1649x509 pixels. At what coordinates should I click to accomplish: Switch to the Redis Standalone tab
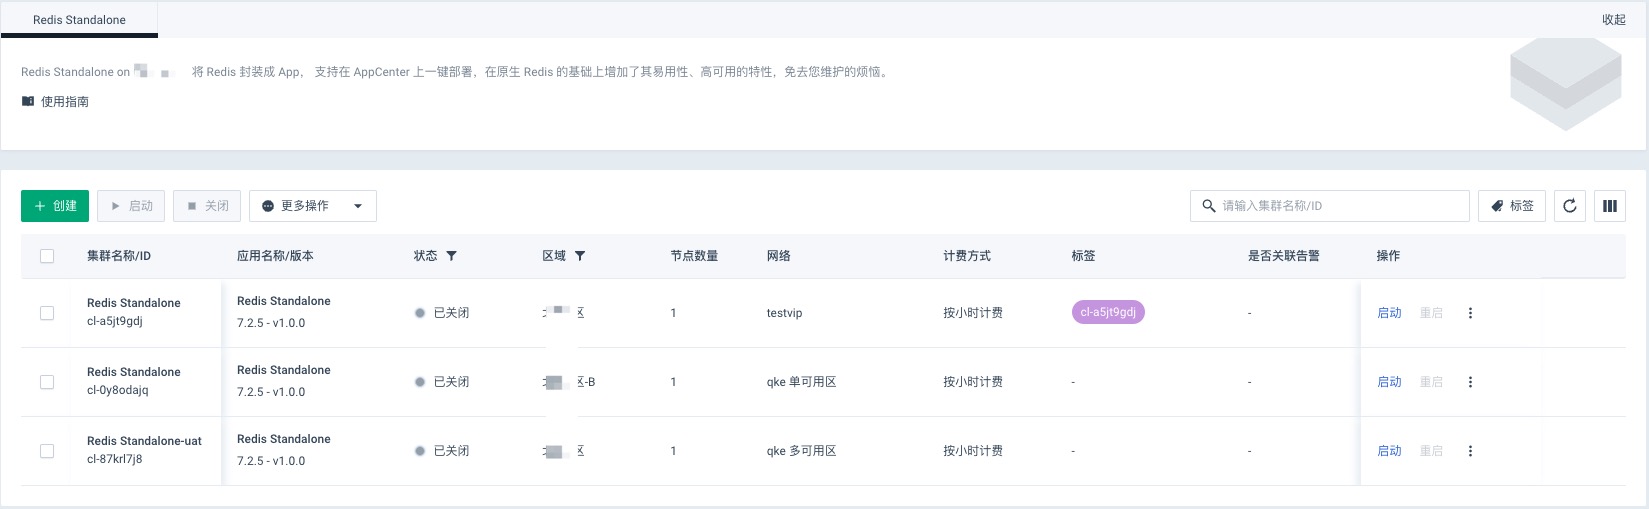(79, 19)
